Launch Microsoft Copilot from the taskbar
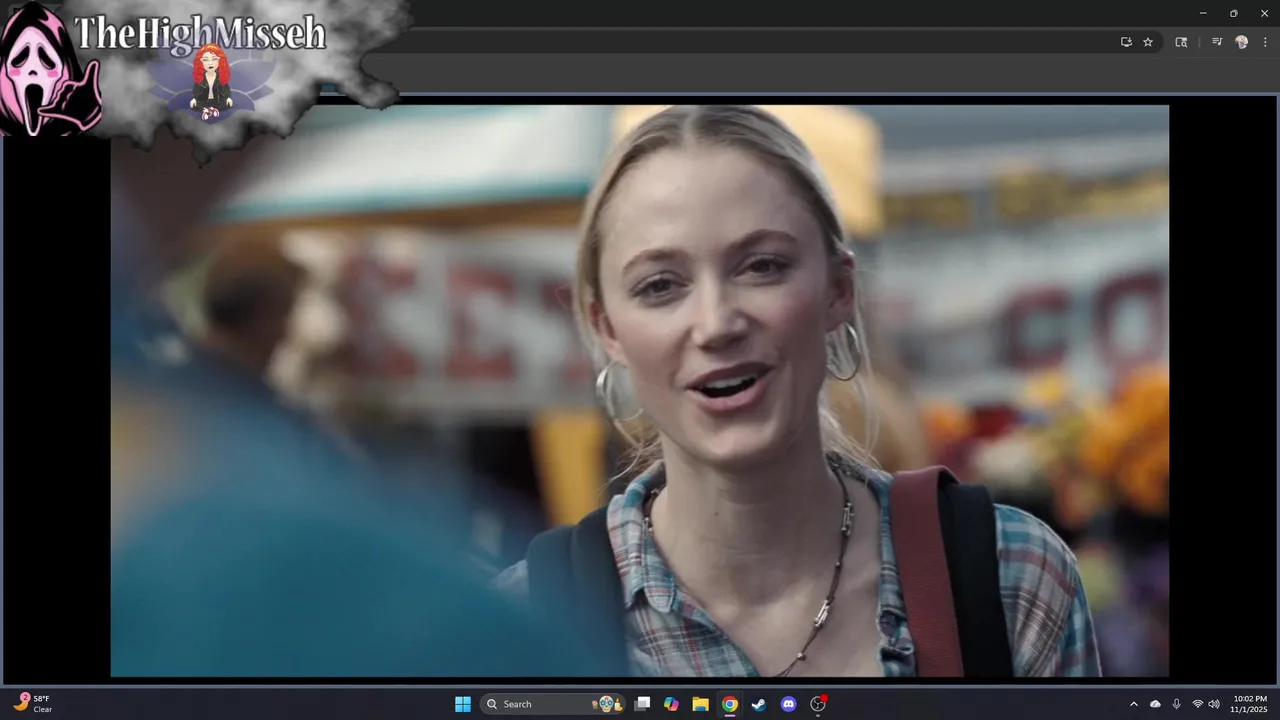Image resolution: width=1280 pixels, height=720 pixels. click(x=672, y=704)
